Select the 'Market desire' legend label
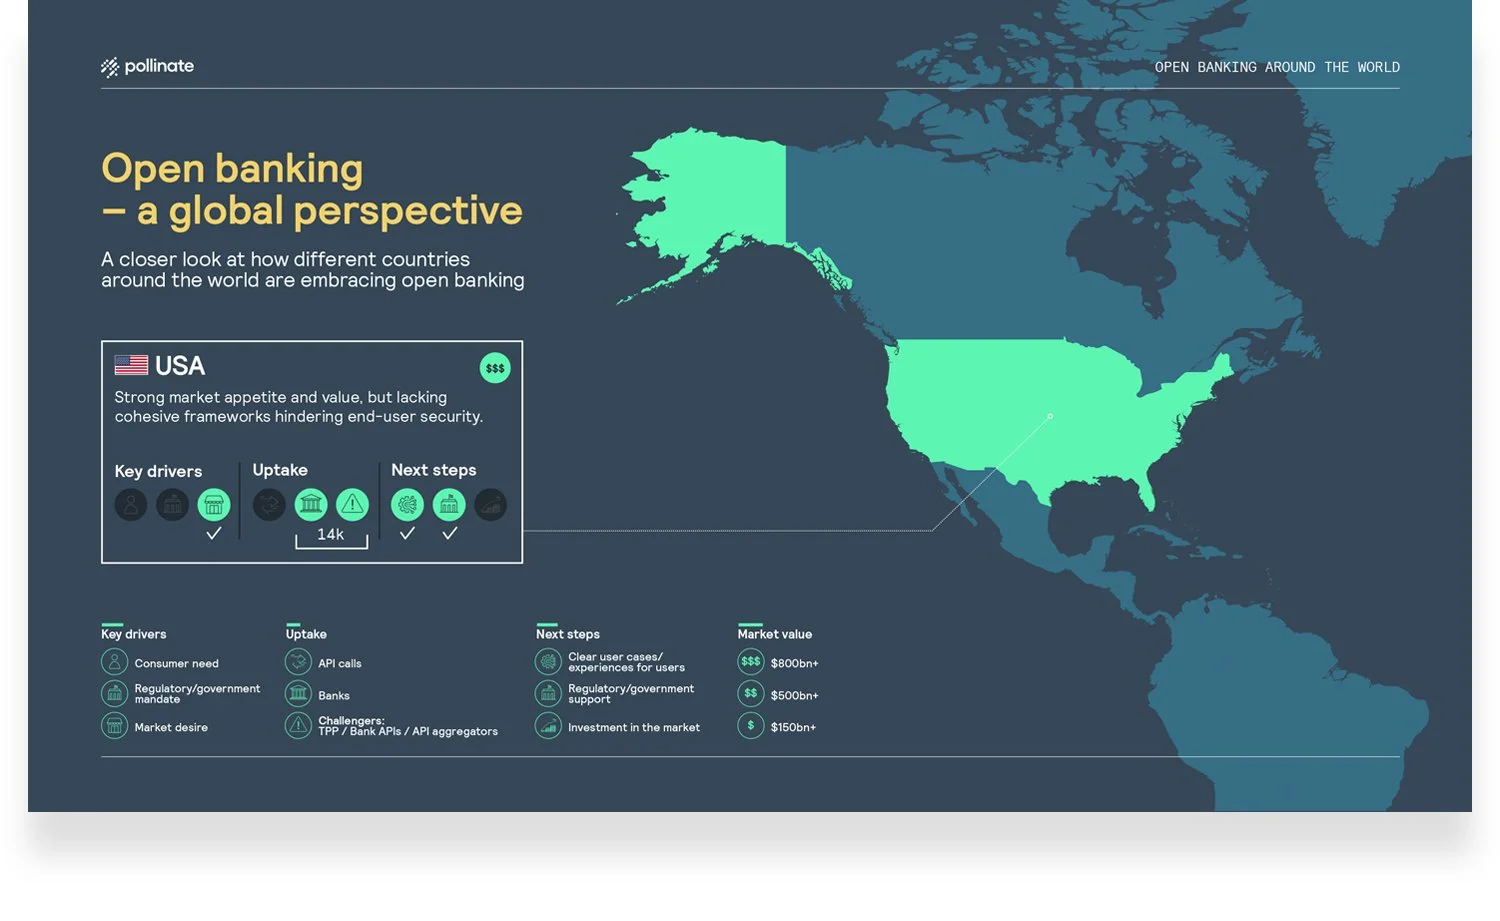The height and width of the screenshot is (921, 1500). pos(171,727)
